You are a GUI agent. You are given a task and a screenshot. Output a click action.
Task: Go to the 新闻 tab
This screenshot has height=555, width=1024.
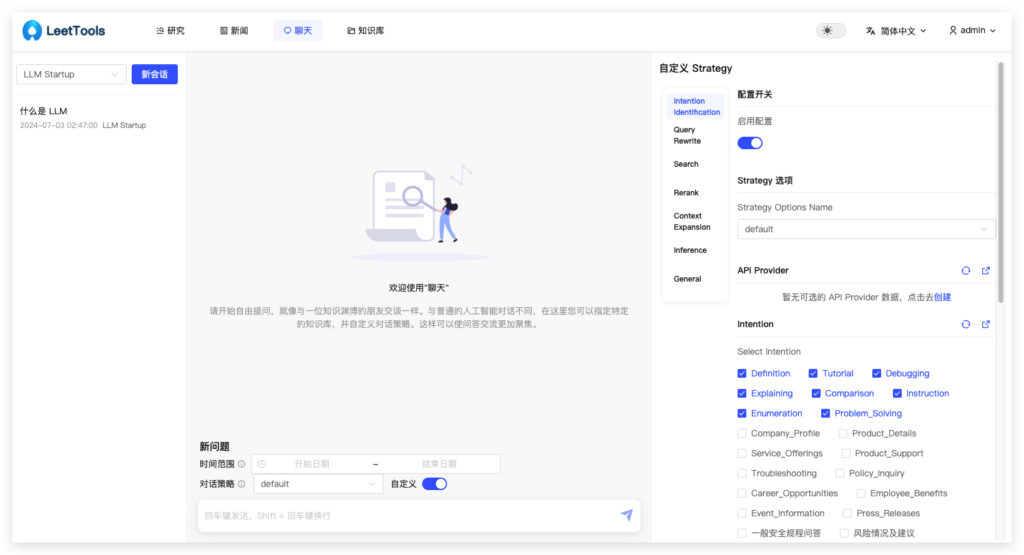click(234, 31)
